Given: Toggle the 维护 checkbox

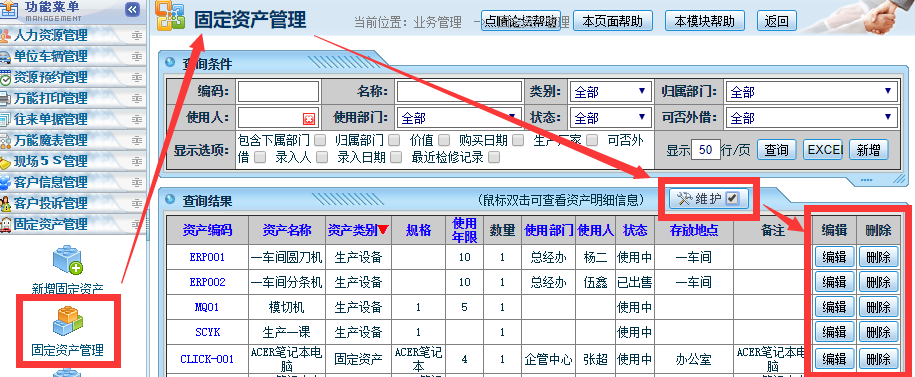Looking at the screenshot, I should [732, 199].
